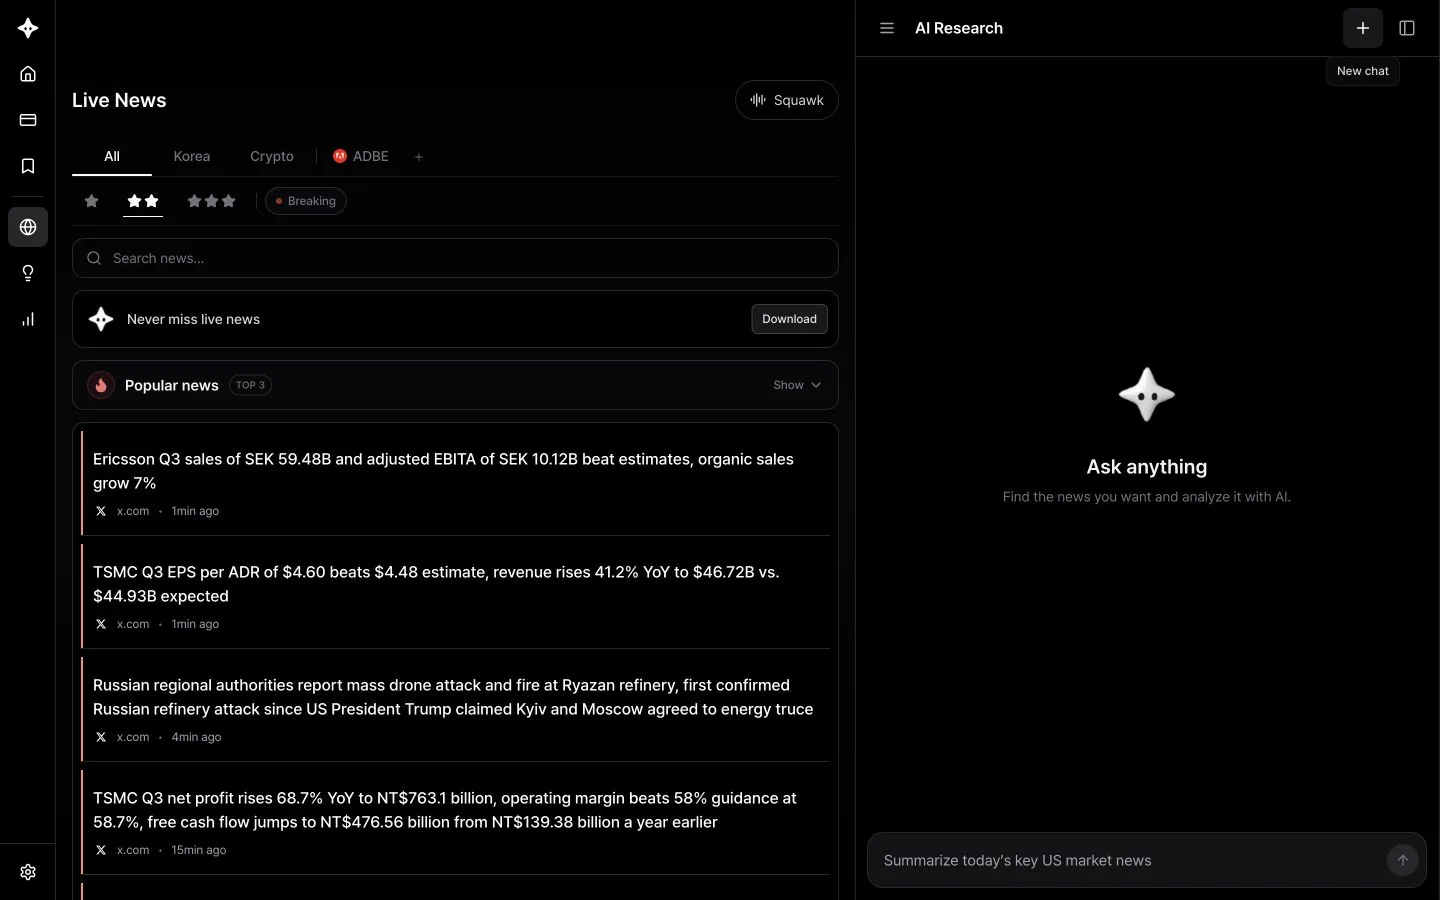This screenshot has width=1440, height=900.
Task: Open the lightbulb ideas icon in sidebar
Action: (28, 273)
